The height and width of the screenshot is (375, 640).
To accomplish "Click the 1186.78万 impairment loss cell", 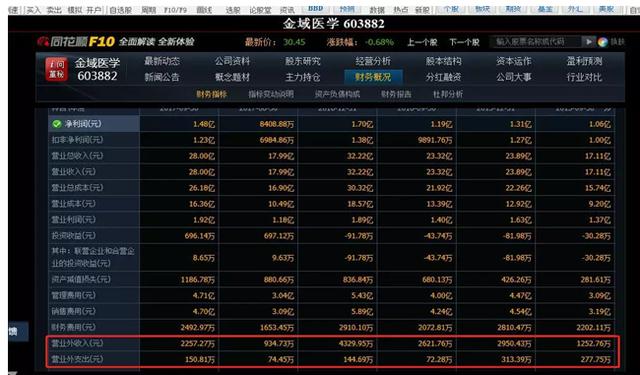I will (x=198, y=280).
